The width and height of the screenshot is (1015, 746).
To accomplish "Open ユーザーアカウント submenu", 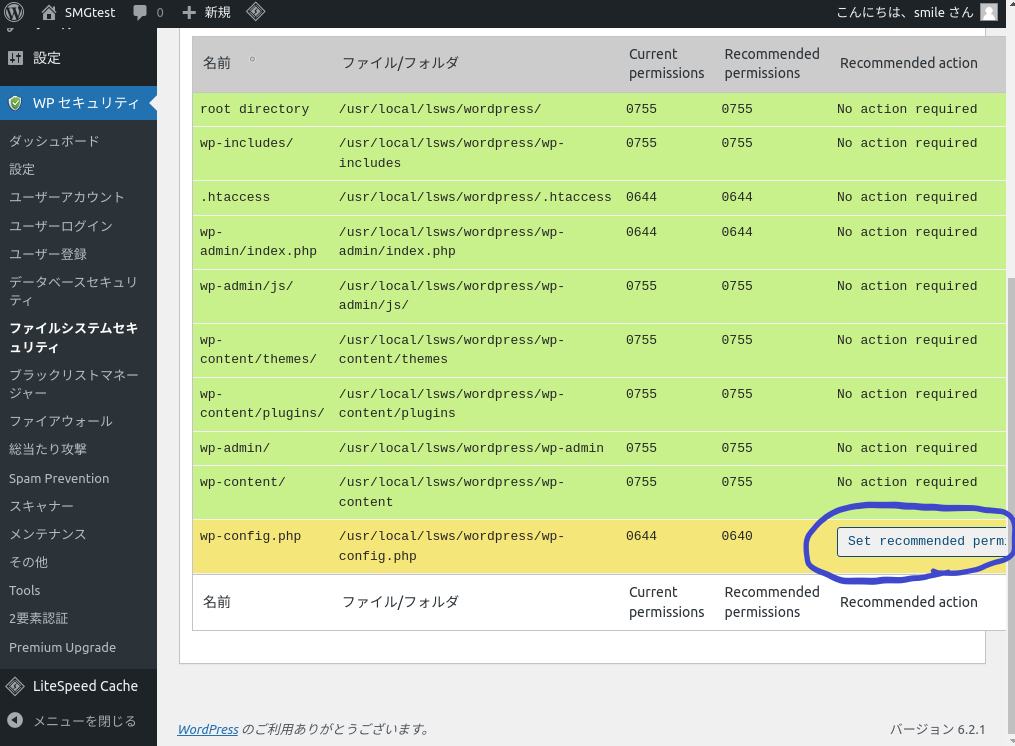I will point(66,197).
